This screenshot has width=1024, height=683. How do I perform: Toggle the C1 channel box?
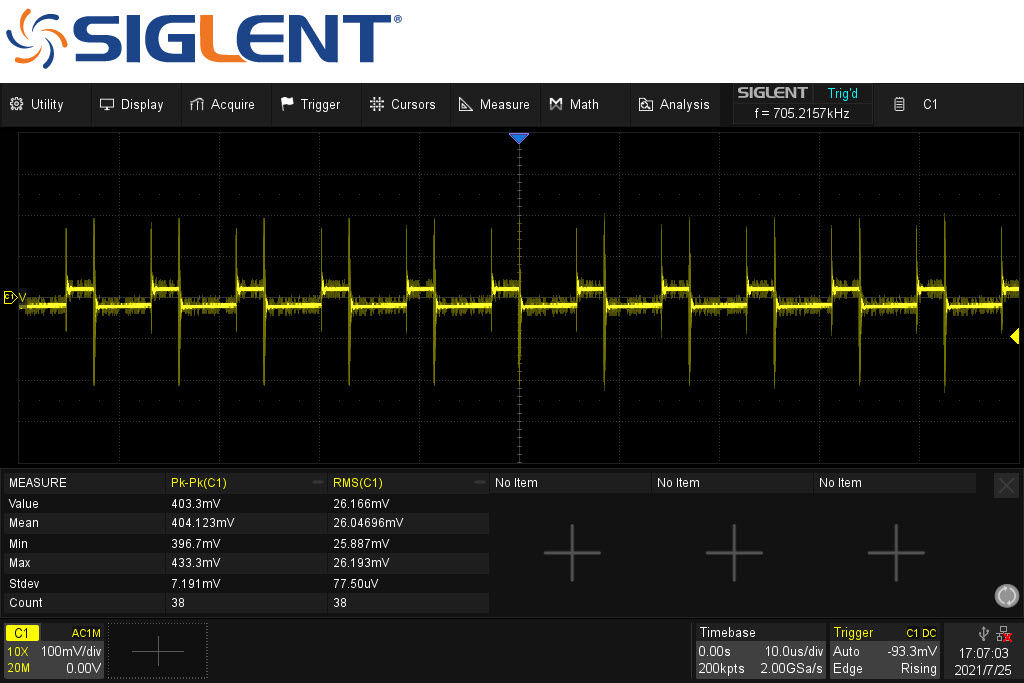[x=54, y=650]
